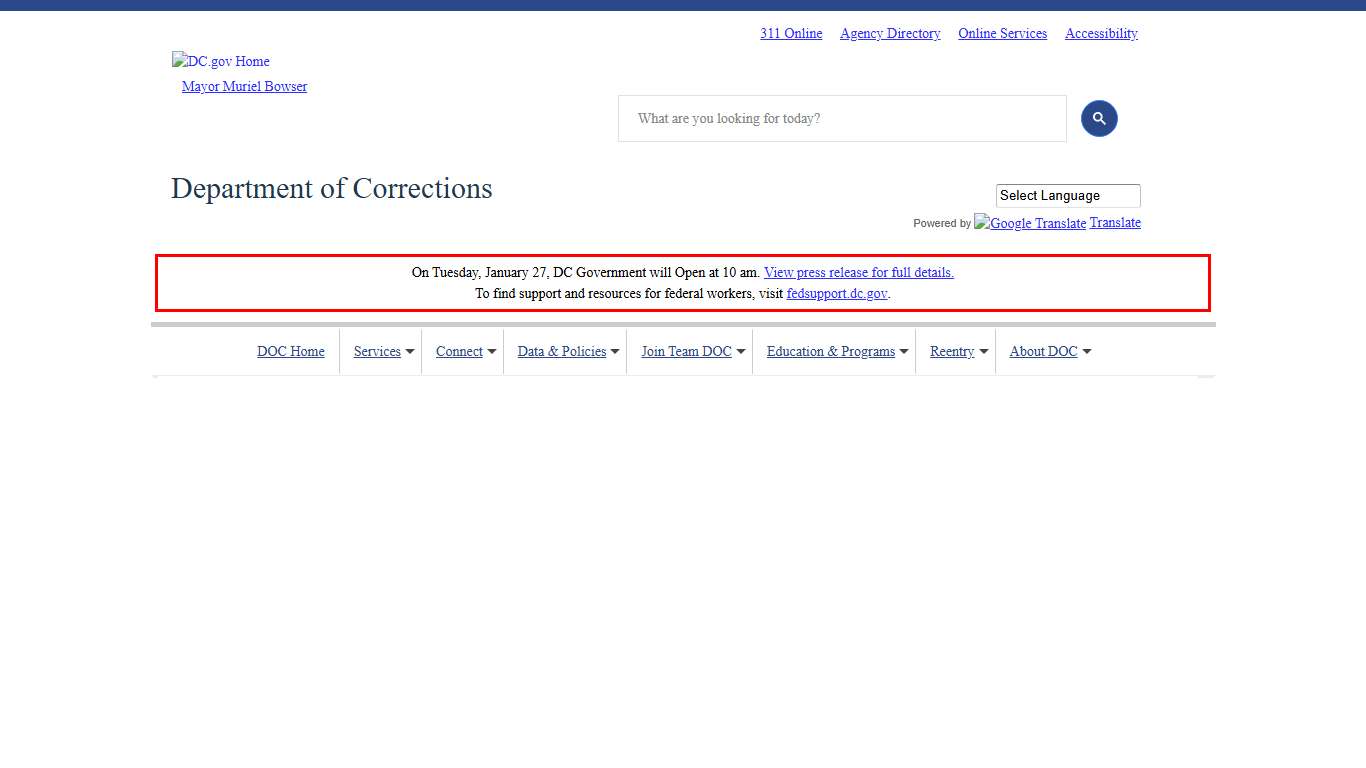Screen dimensions: 1366x768
Task: Expand the Services menu arrow
Action: (410, 352)
